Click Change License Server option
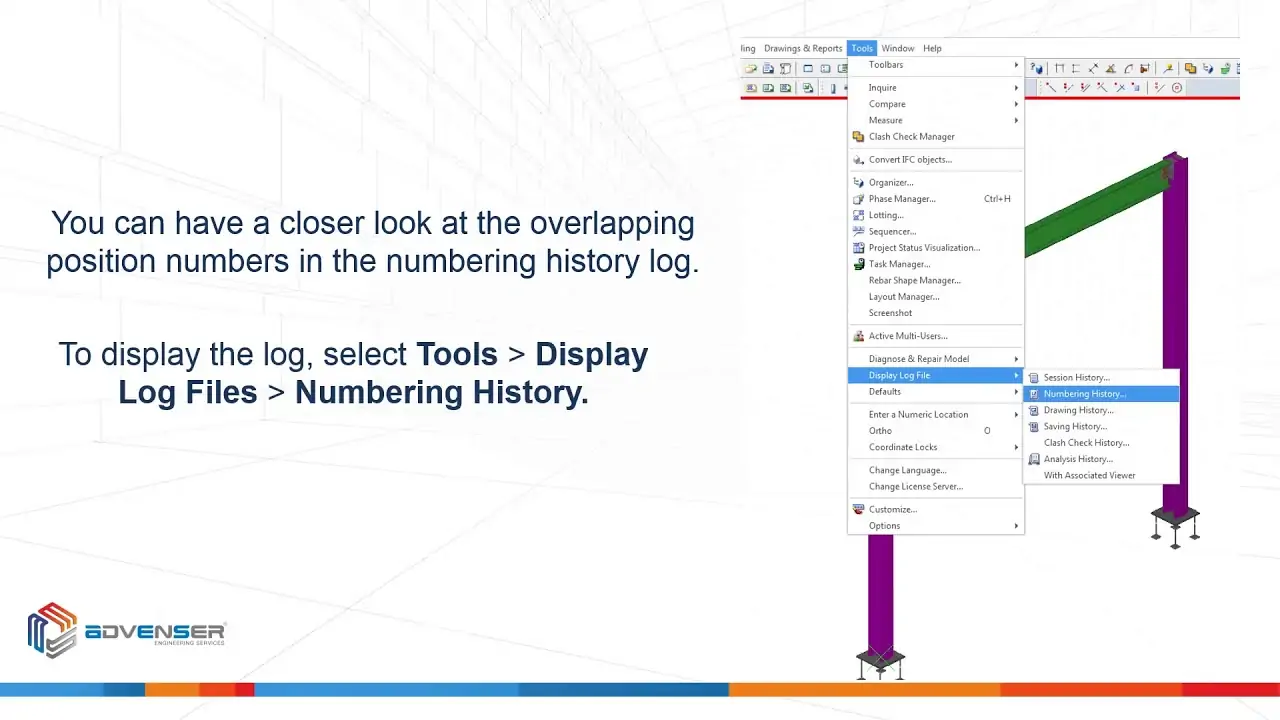The width and height of the screenshot is (1280, 720). pyautogui.click(x=915, y=487)
